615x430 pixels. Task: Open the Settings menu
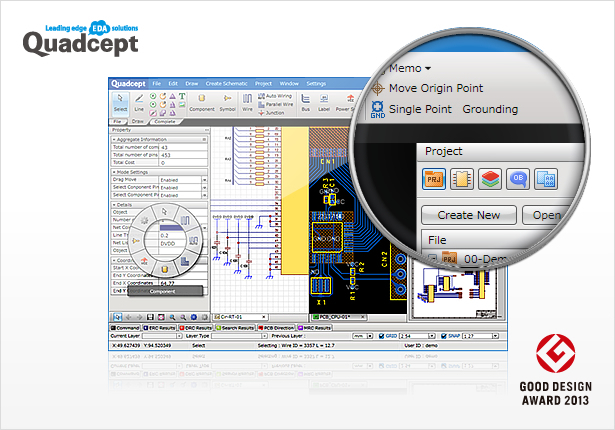pyautogui.click(x=316, y=84)
